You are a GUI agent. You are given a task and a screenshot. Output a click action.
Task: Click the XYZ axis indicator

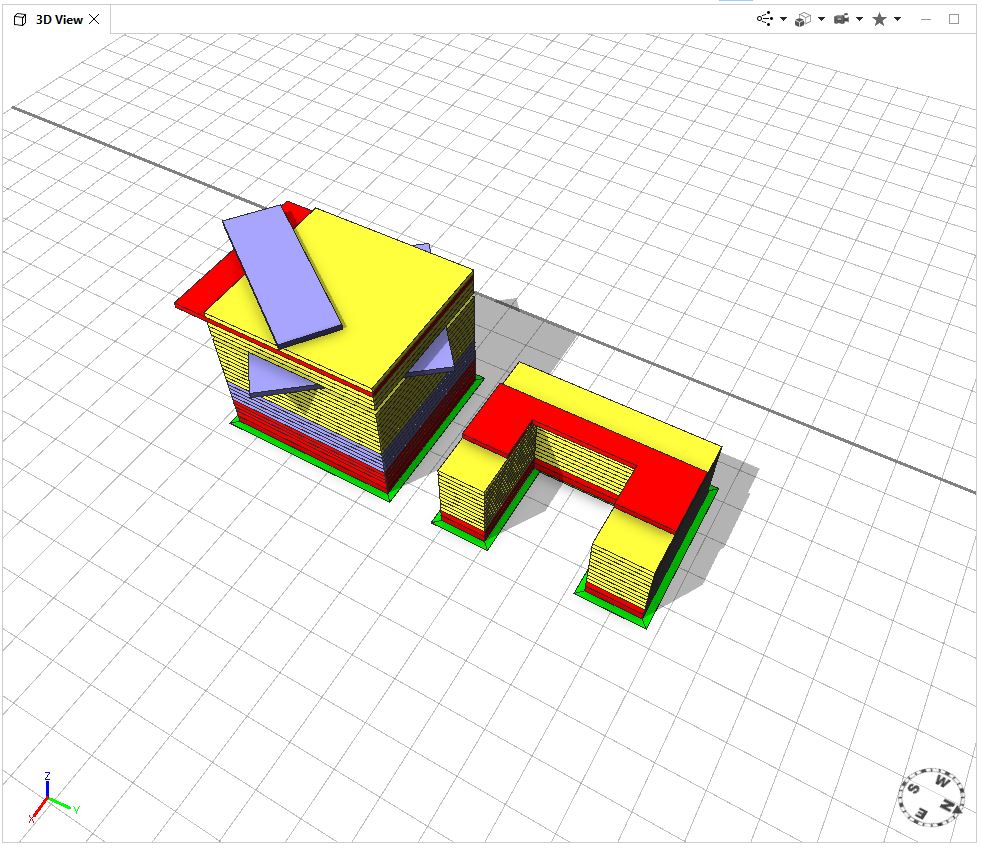coord(52,798)
